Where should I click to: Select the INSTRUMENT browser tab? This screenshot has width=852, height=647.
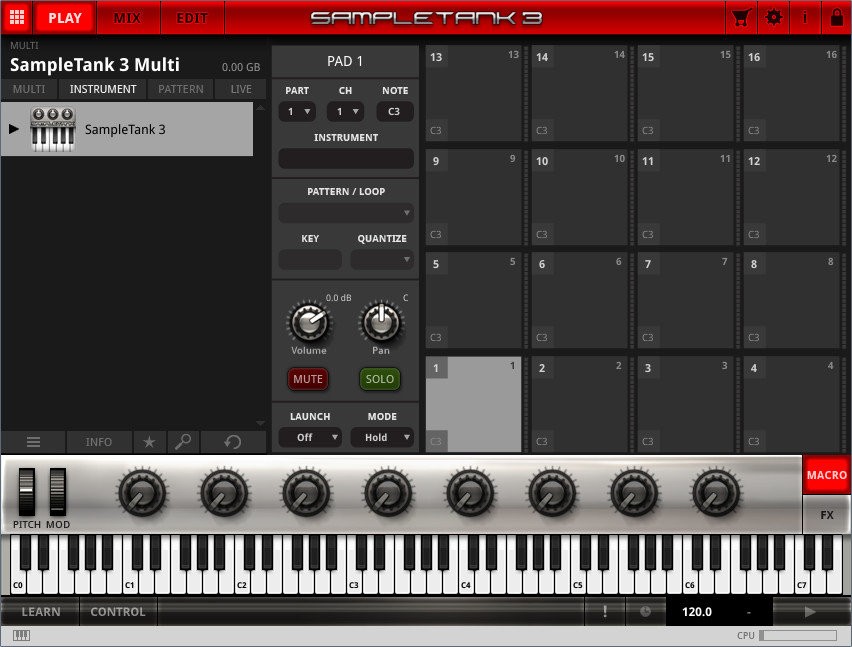coord(103,89)
